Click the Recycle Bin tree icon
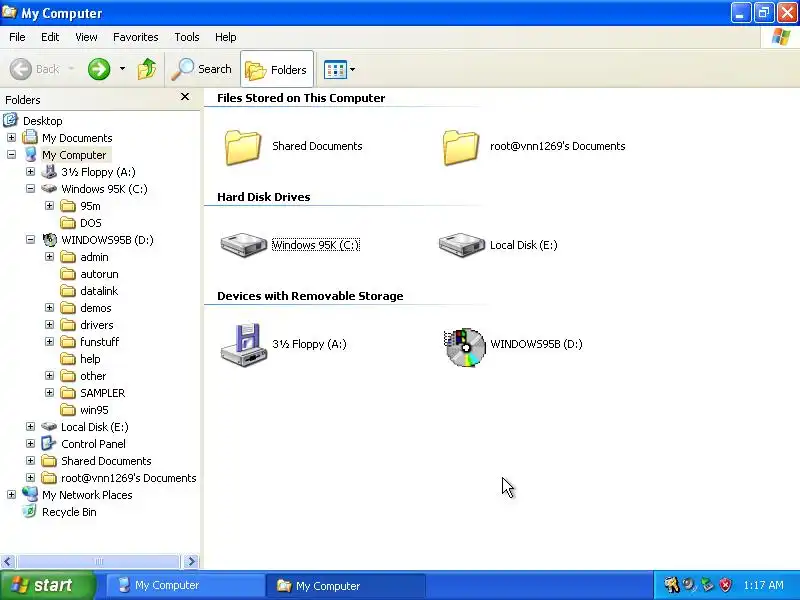The height and width of the screenshot is (600, 800). point(30,511)
